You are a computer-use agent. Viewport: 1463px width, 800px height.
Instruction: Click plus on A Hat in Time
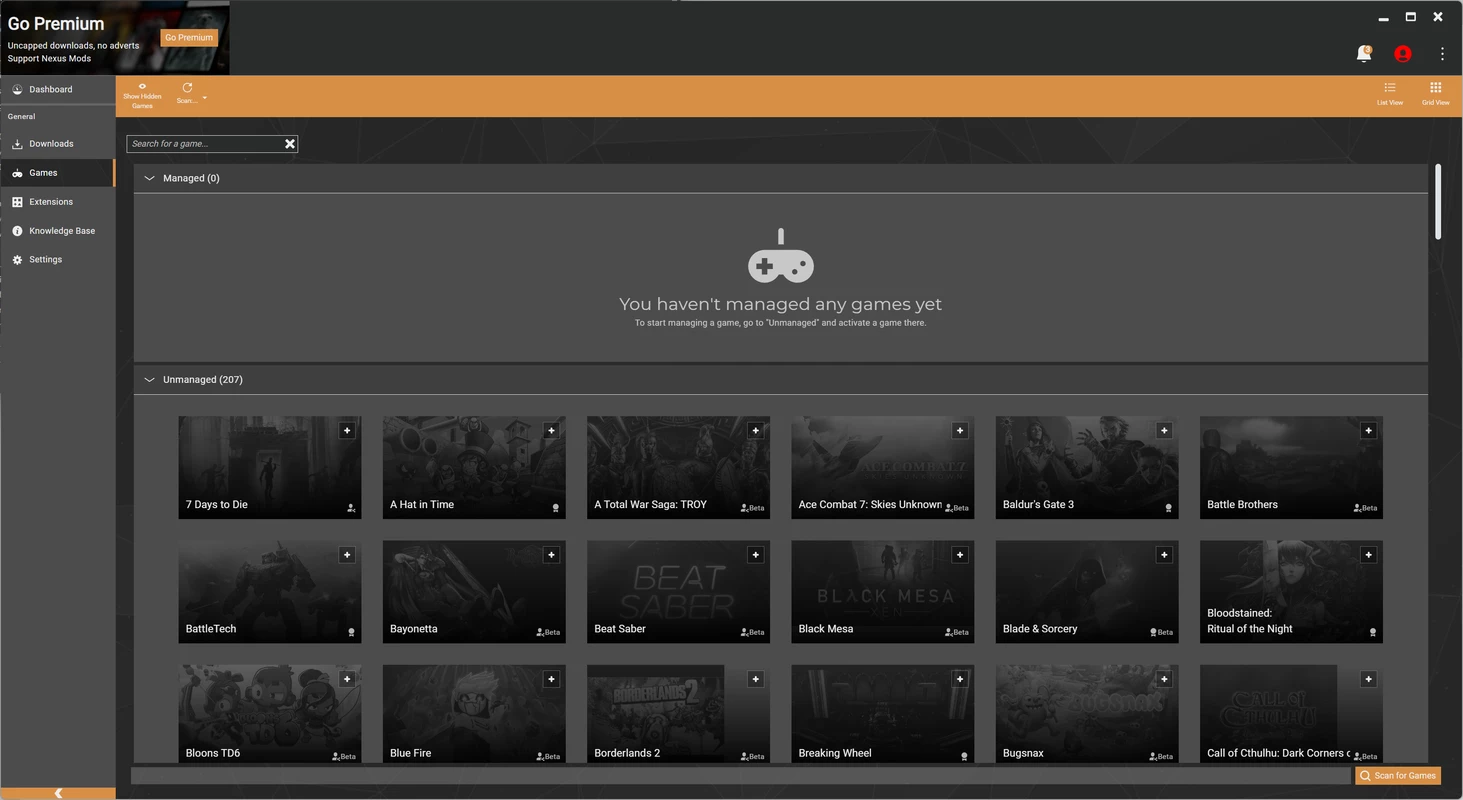(551, 431)
